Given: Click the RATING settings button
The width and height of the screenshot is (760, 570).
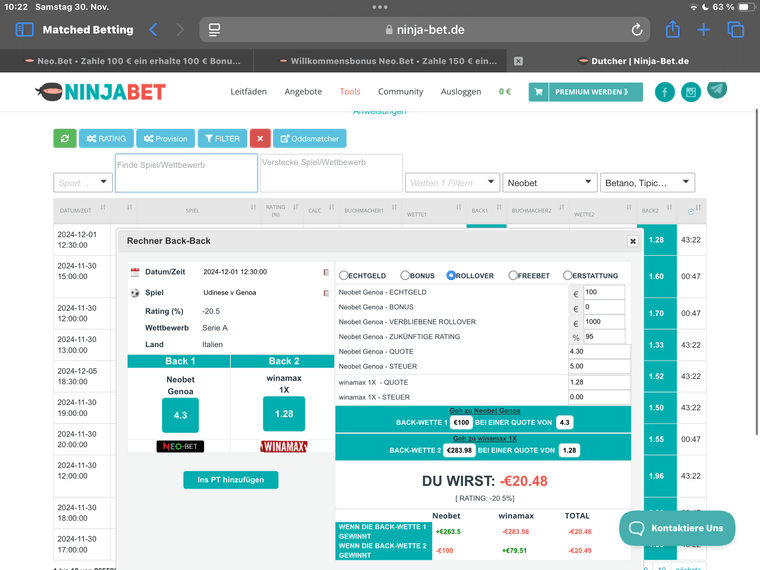Looking at the screenshot, I should (x=106, y=139).
